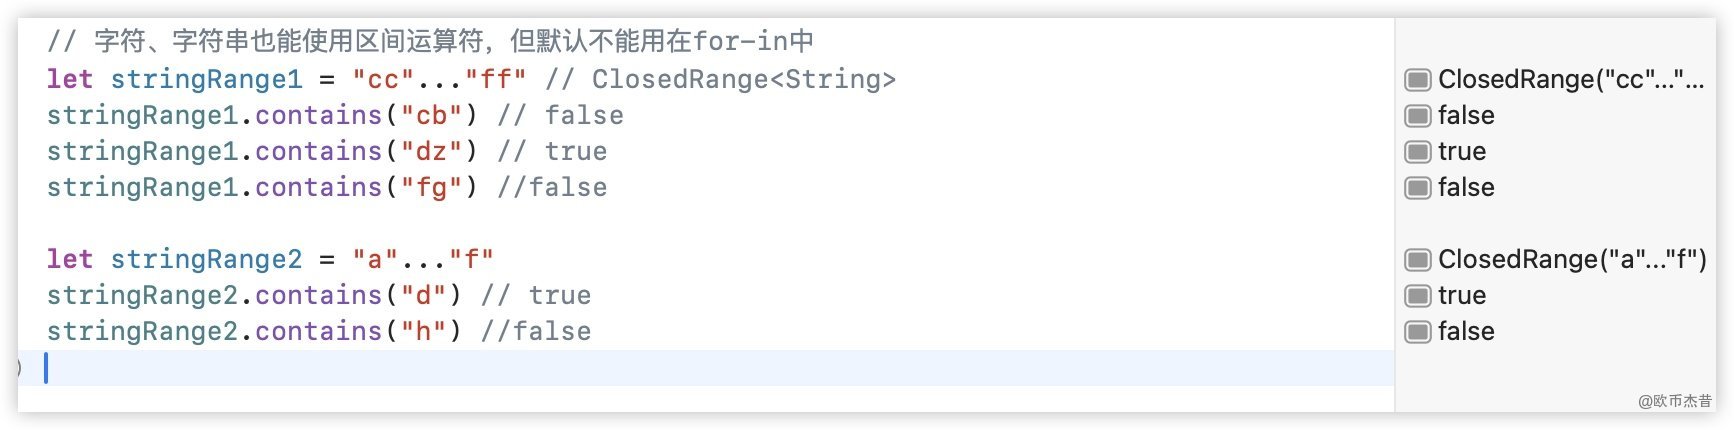This screenshot has width=1734, height=430.
Task: Click the "h" argument in contains call
Action: tap(423, 332)
